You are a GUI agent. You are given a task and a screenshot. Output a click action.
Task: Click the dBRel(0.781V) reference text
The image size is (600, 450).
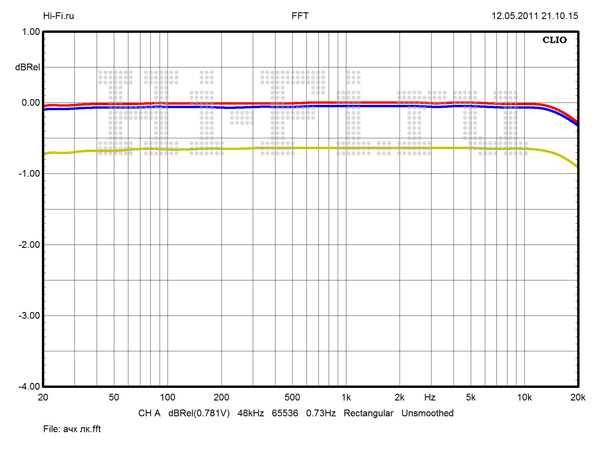pyautogui.click(x=201, y=412)
